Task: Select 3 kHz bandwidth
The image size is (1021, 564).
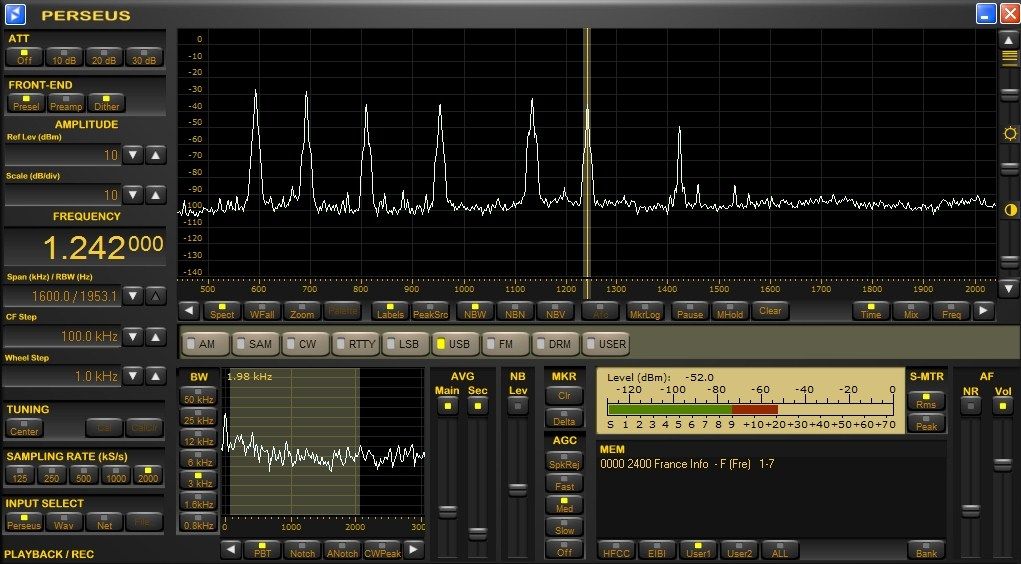Action: (199, 480)
